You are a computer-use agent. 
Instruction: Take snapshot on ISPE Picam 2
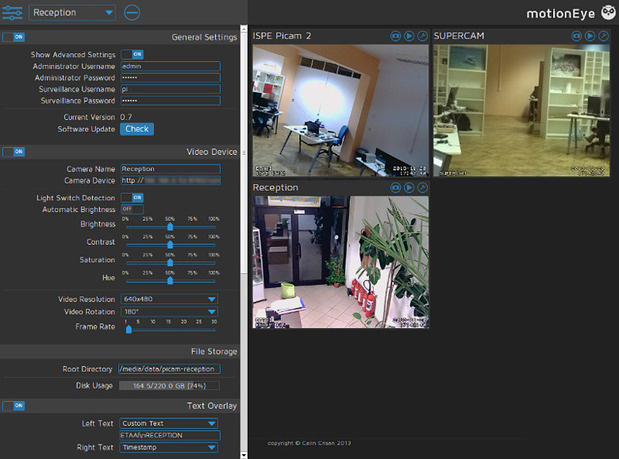click(x=396, y=36)
